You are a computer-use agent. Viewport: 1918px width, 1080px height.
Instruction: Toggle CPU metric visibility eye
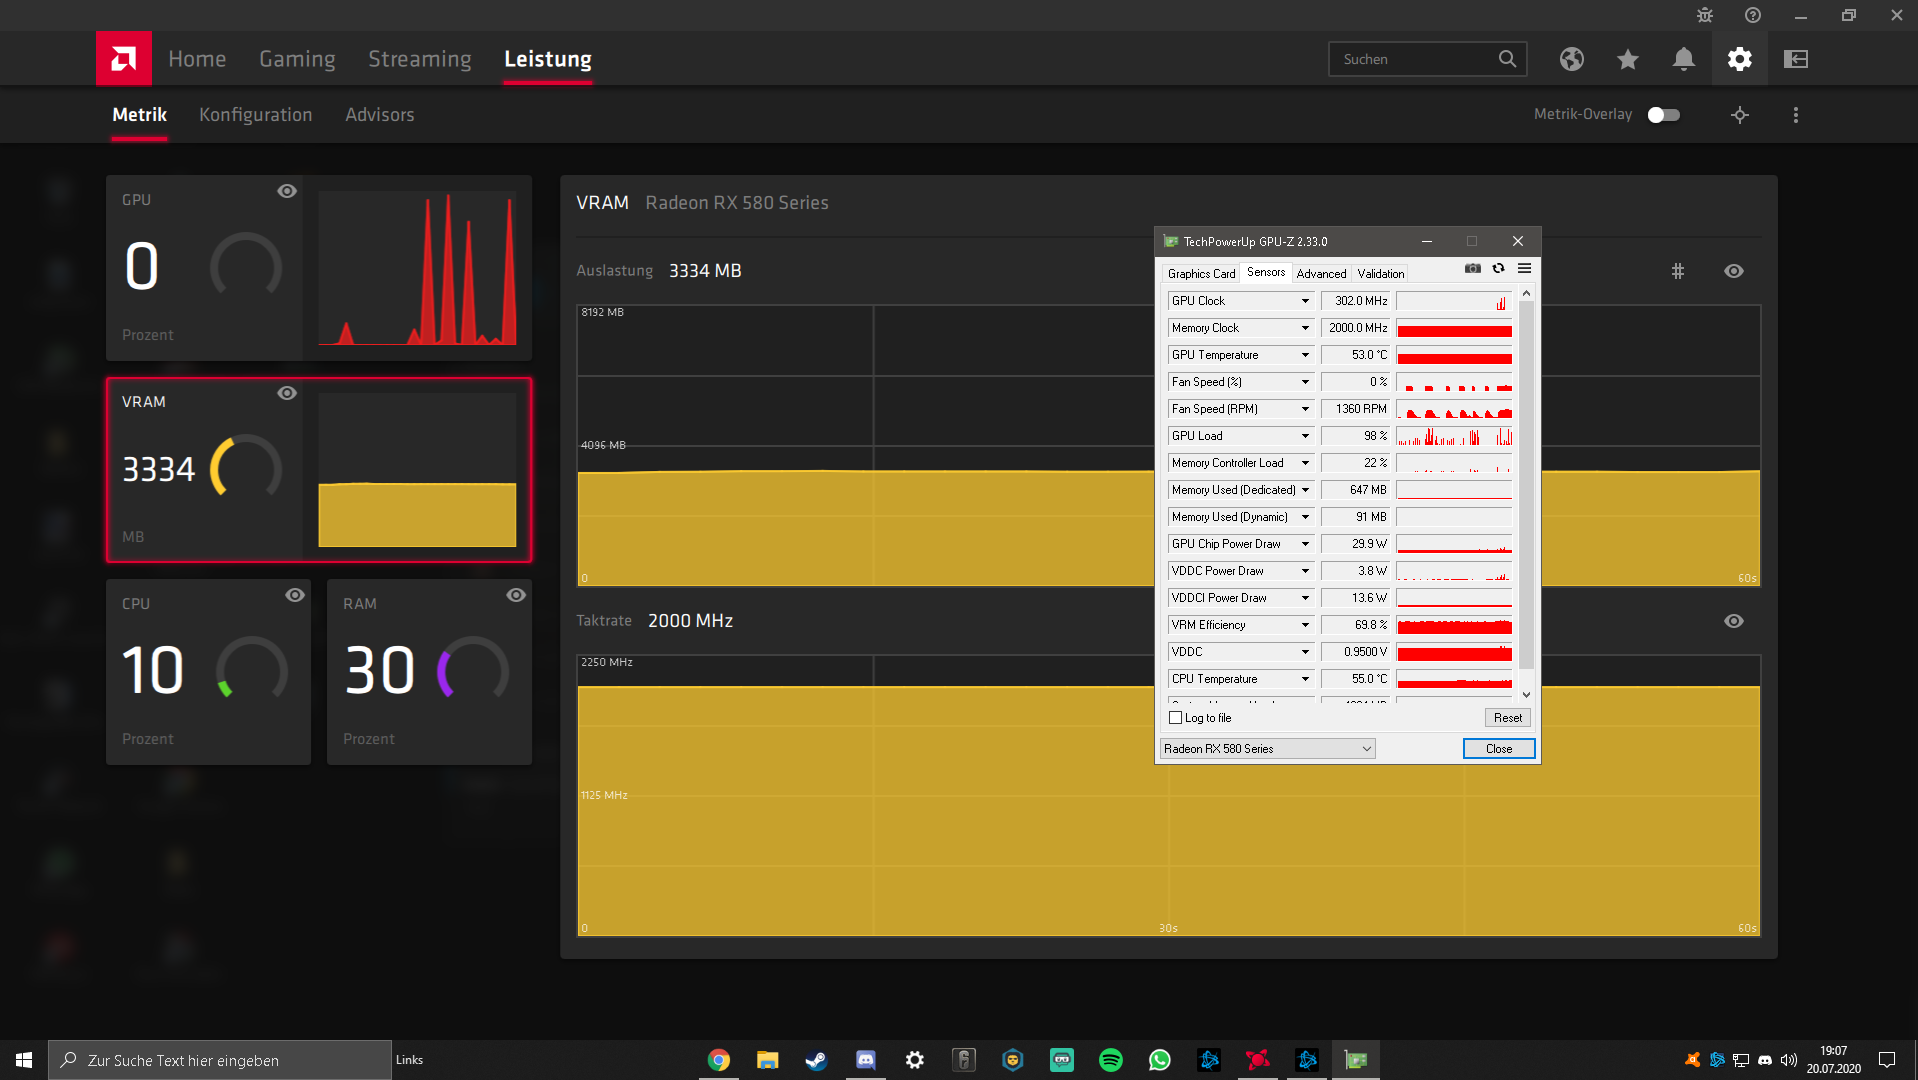(295, 595)
